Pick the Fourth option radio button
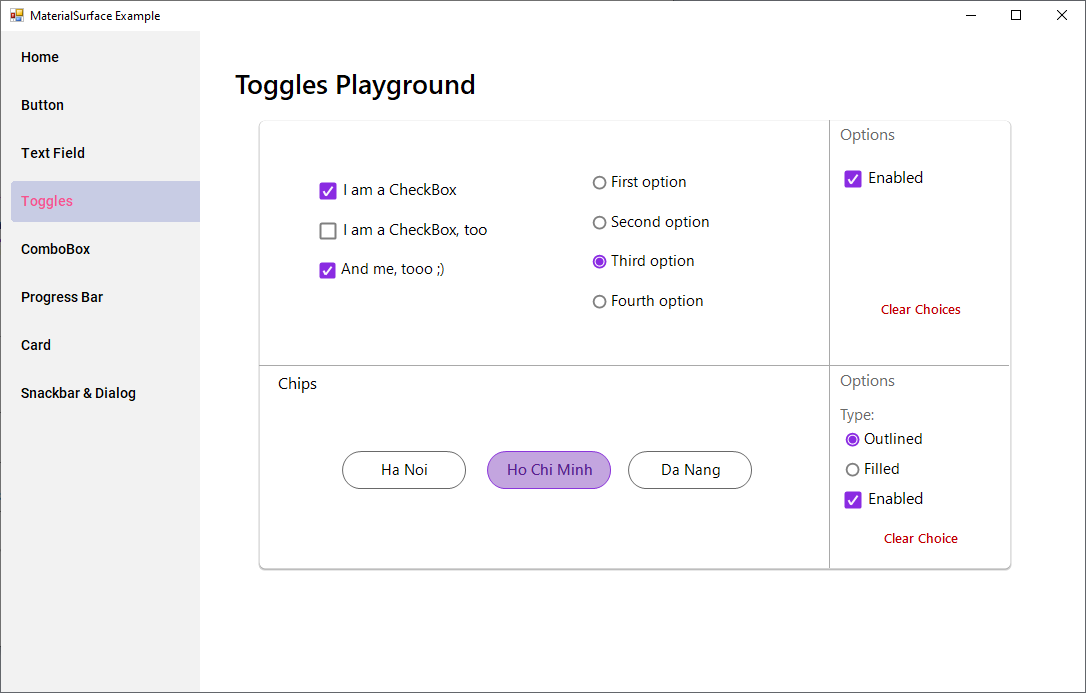This screenshot has width=1086, height=693. (x=600, y=302)
